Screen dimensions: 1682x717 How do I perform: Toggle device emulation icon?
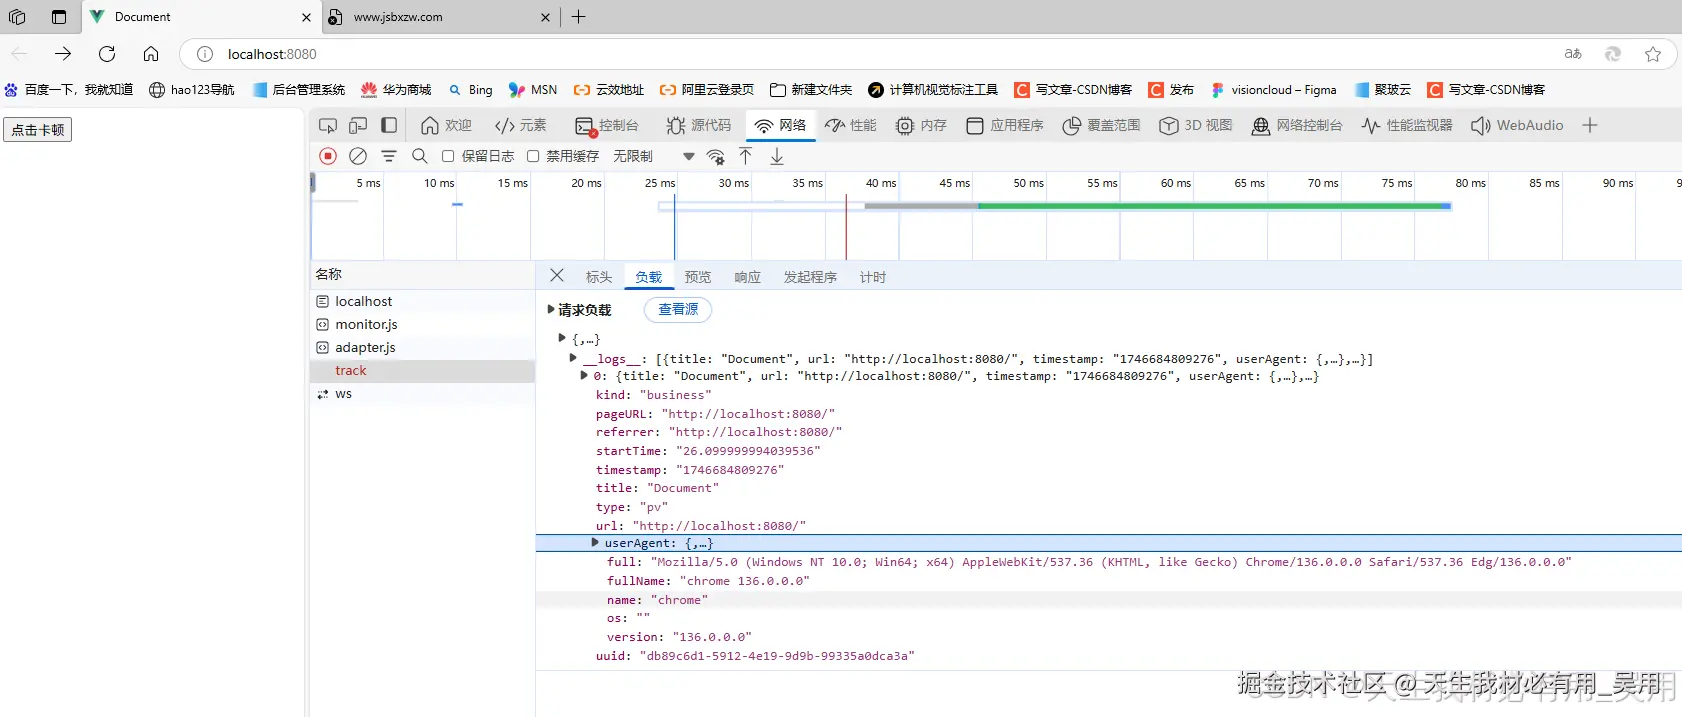[358, 126]
